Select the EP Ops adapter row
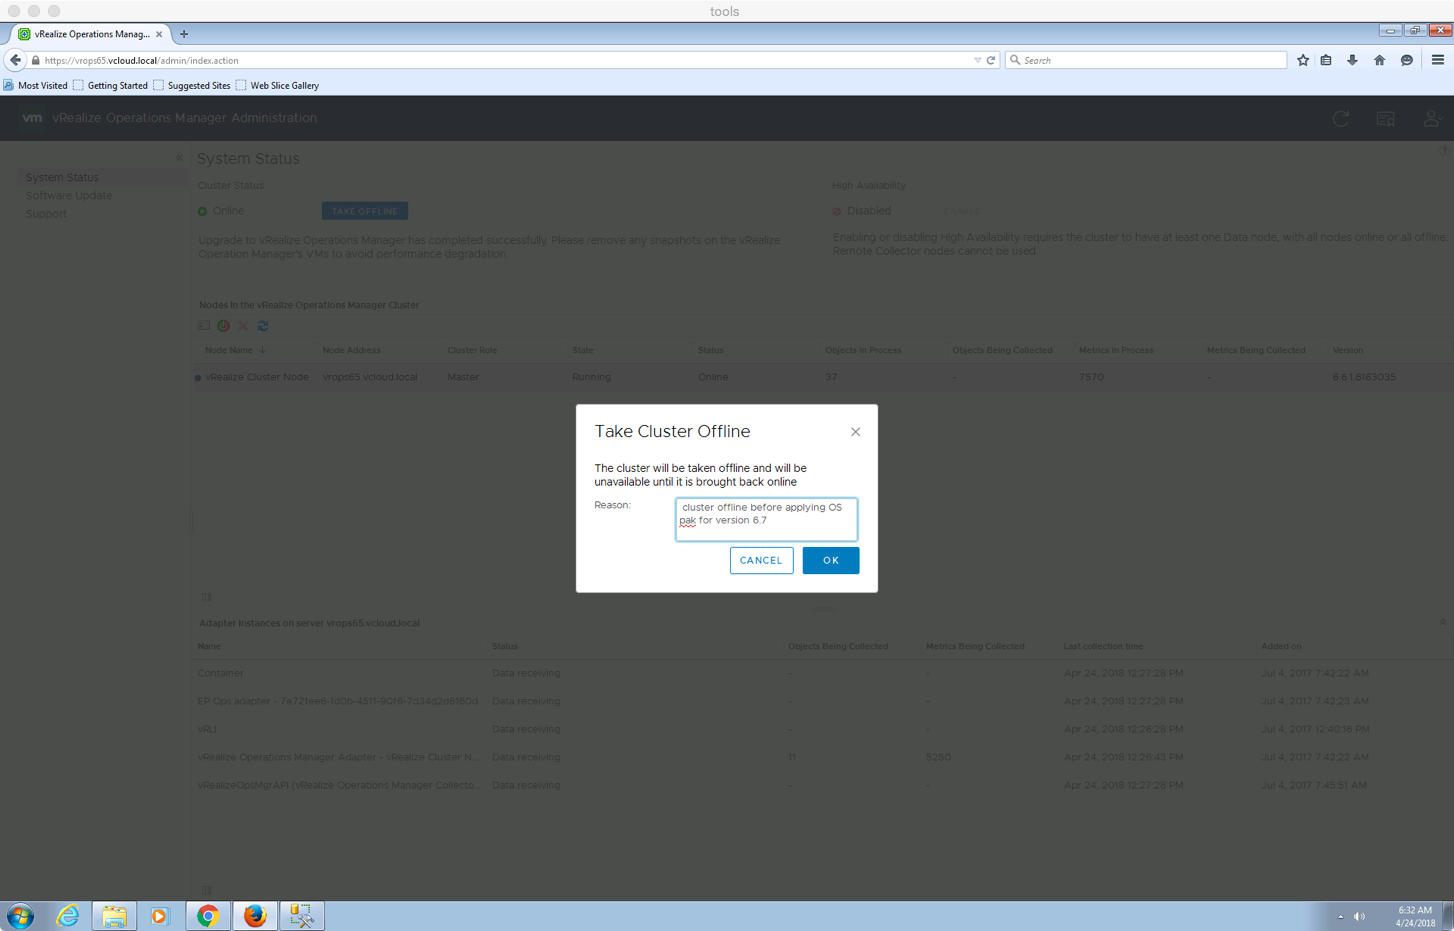The height and width of the screenshot is (931, 1454). 820,701
